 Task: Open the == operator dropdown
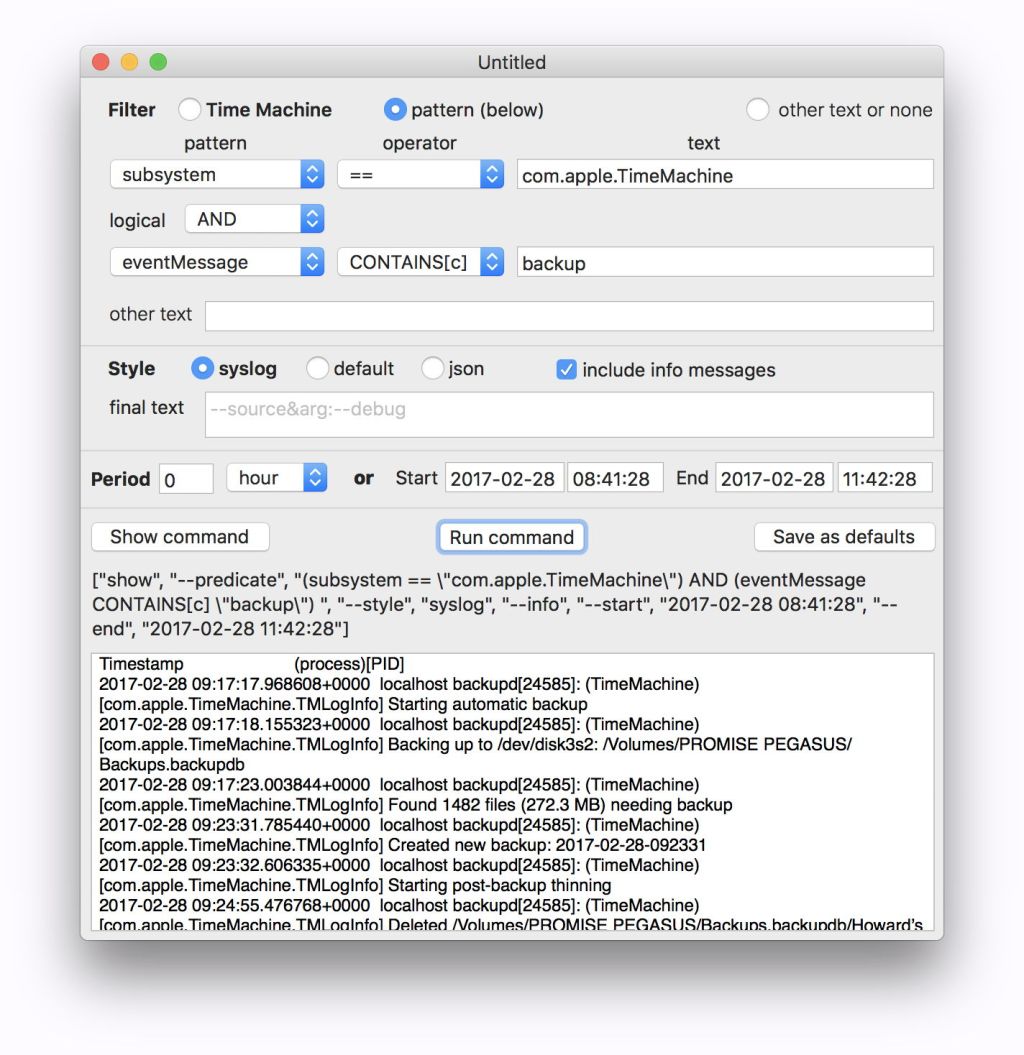point(419,175)
